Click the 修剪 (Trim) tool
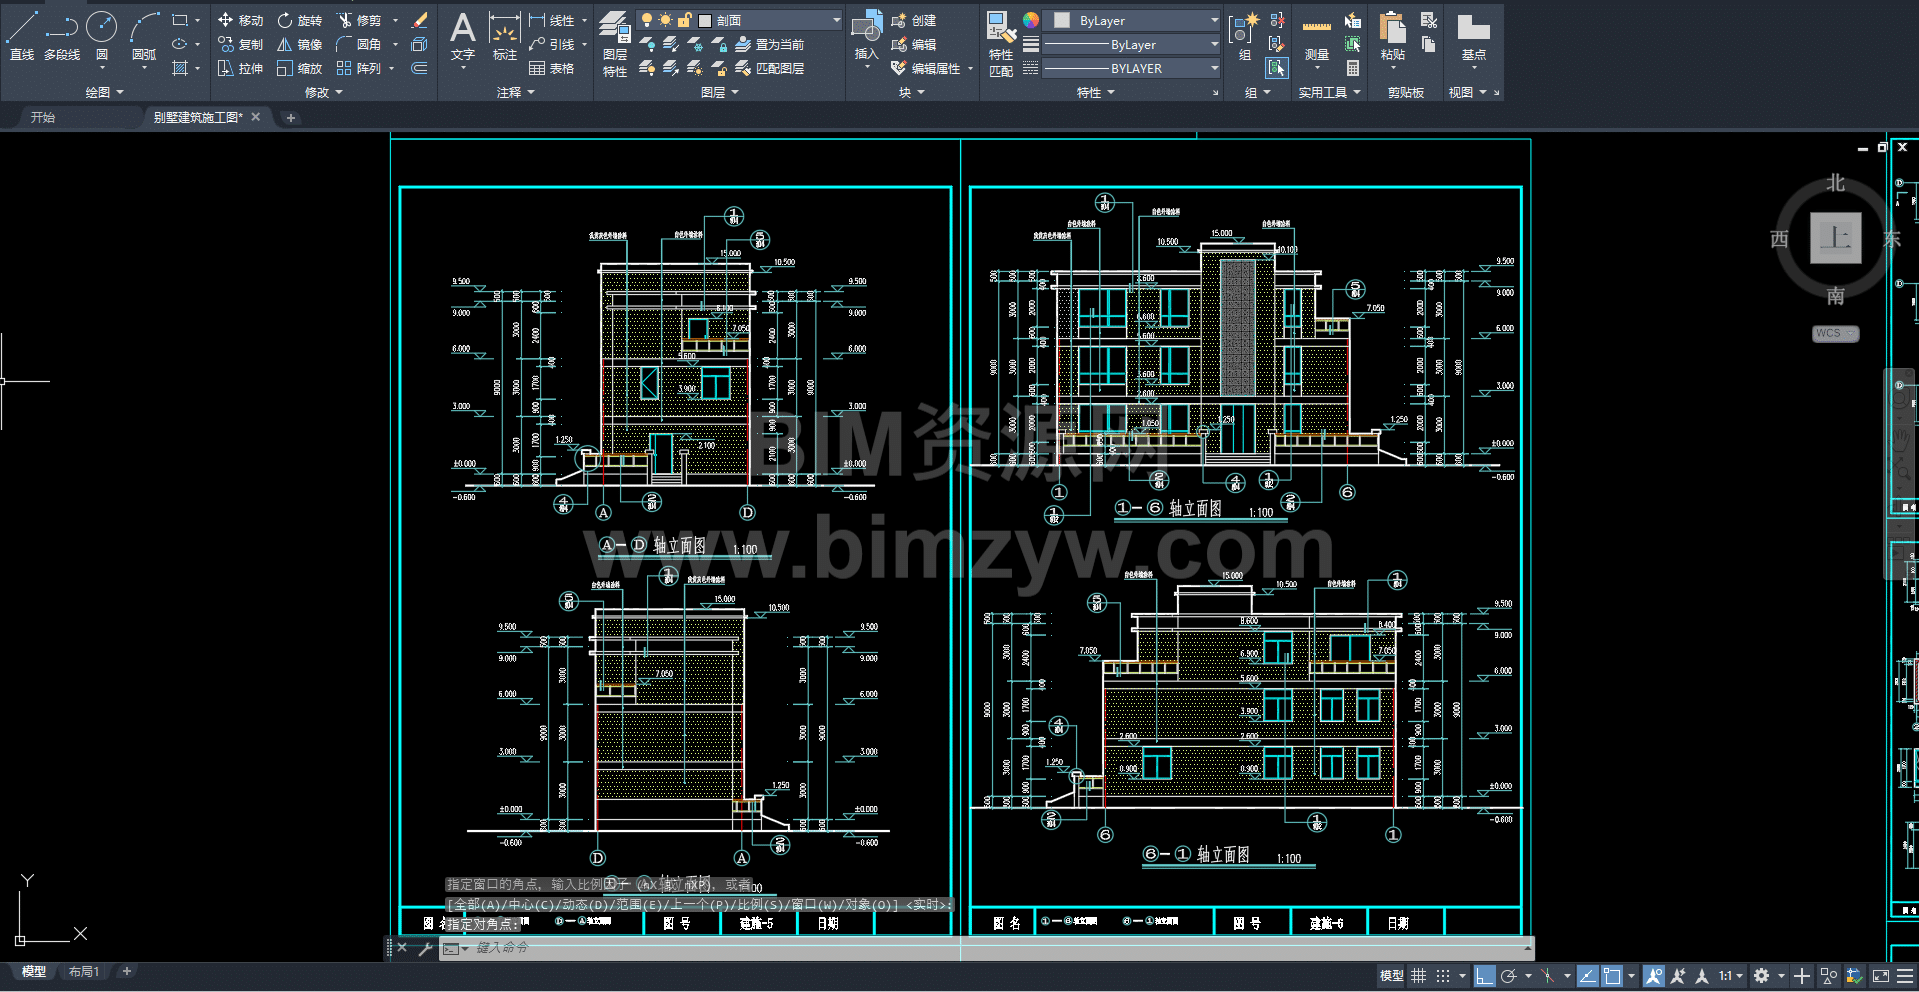The height and width of the screenshot is (992, 1919). pyautogui.click(x=359, y=20)
